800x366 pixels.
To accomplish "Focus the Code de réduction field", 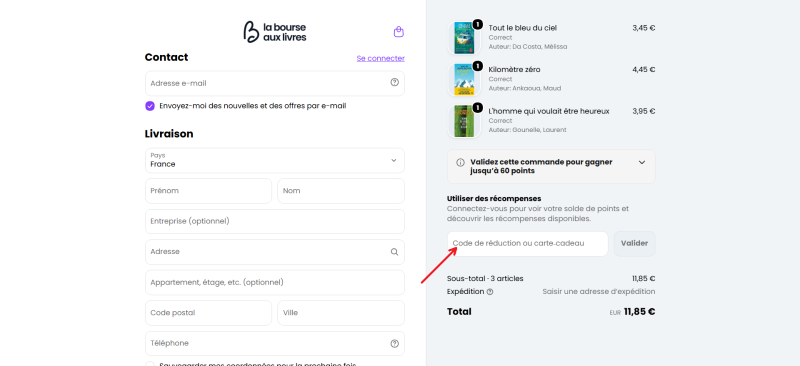I will click(528, 243).
